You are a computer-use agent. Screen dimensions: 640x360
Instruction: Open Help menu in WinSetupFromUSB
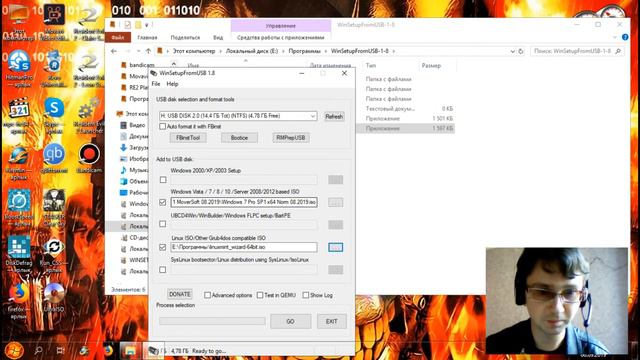[x=172, y=84]
